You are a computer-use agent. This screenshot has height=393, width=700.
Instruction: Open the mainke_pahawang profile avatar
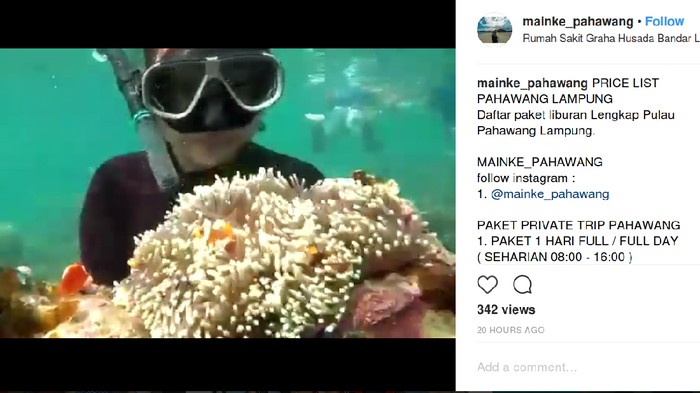494,29
